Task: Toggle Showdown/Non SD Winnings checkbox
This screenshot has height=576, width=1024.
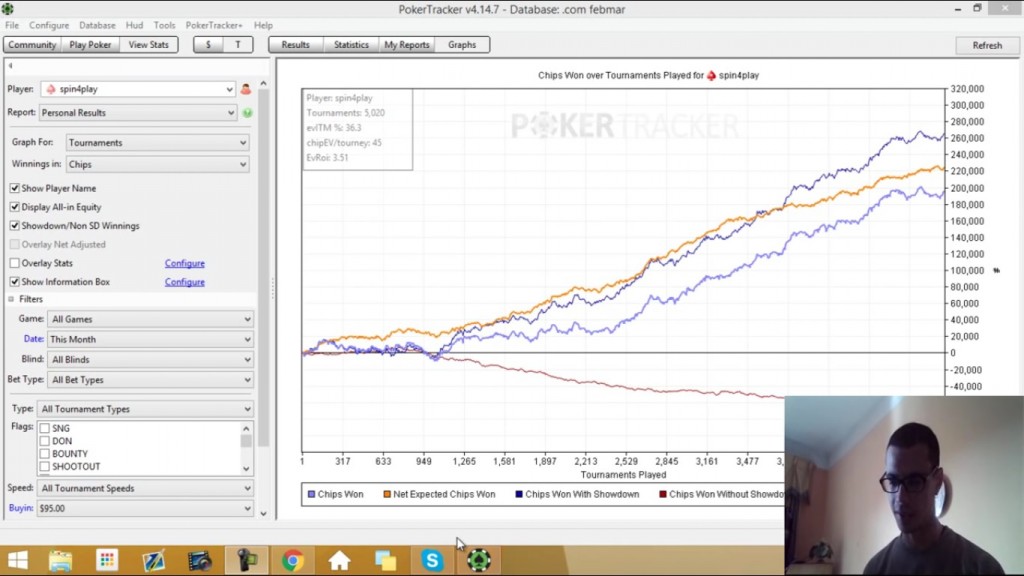Action: coord(14,226)
